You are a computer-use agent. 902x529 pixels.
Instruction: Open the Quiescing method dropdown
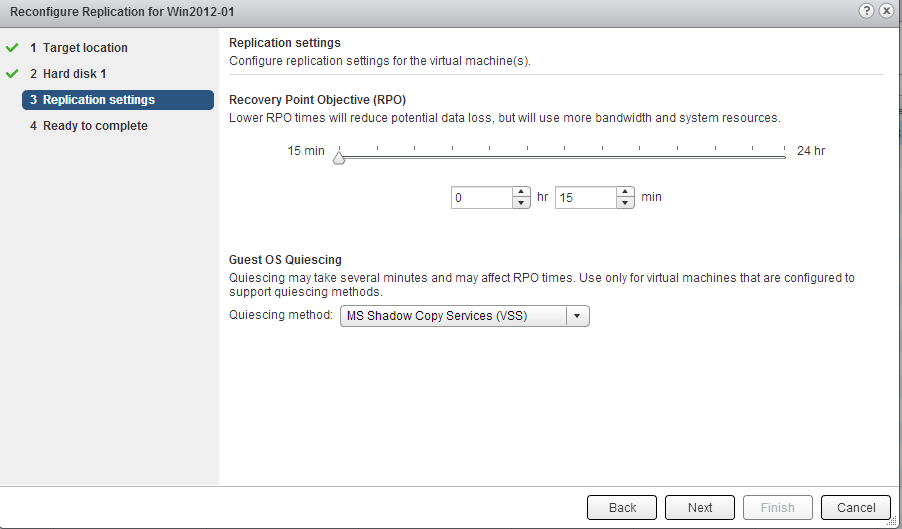coord(453,316)
